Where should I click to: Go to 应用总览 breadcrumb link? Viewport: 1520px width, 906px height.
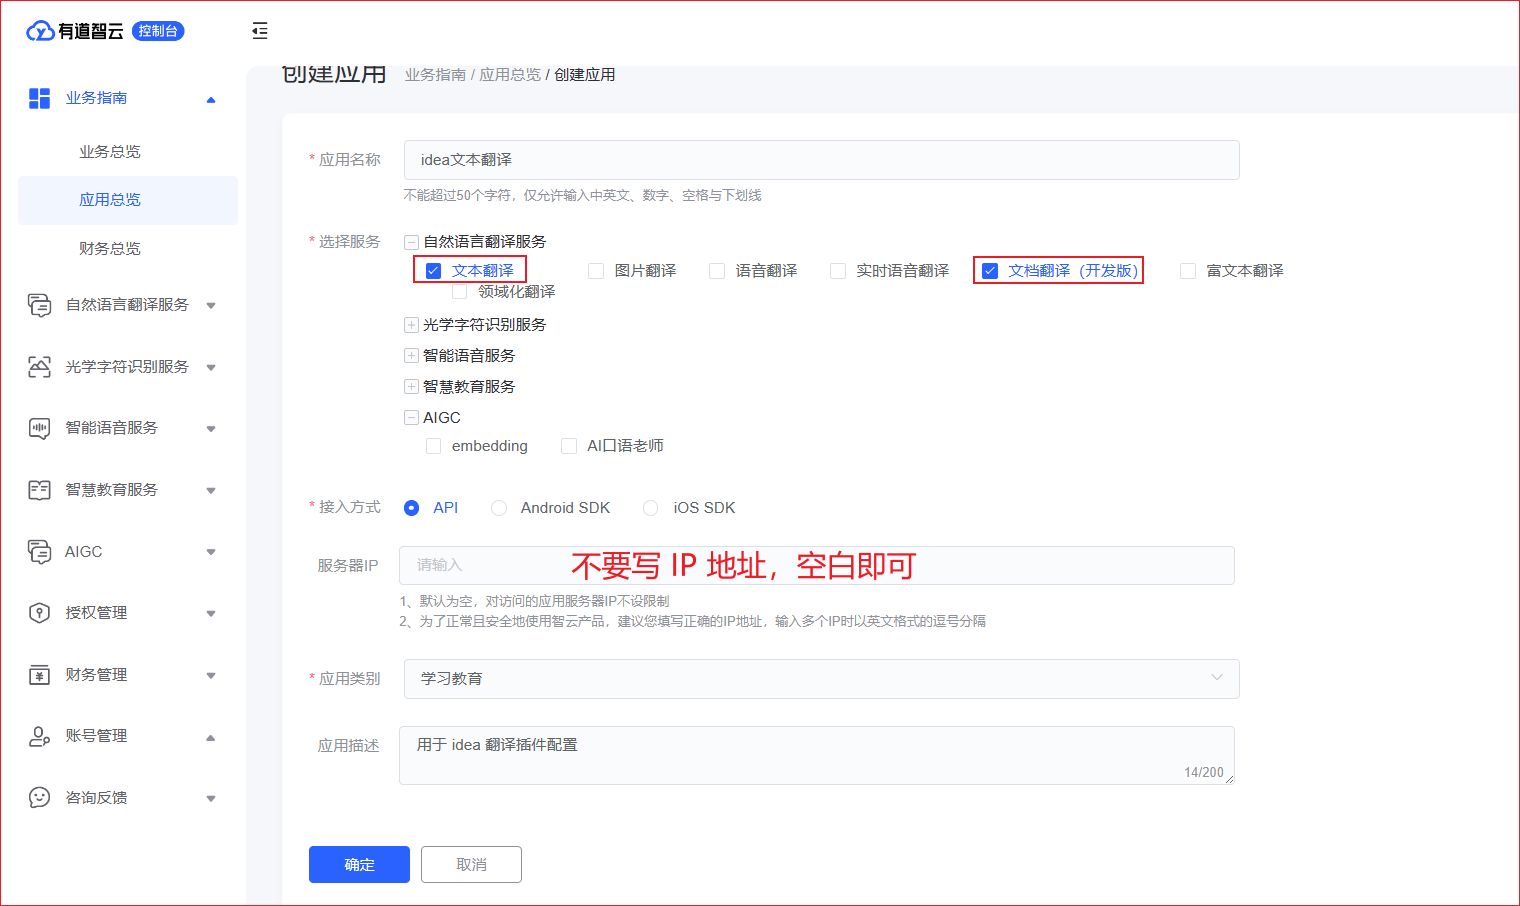click(x=510, y=75)
